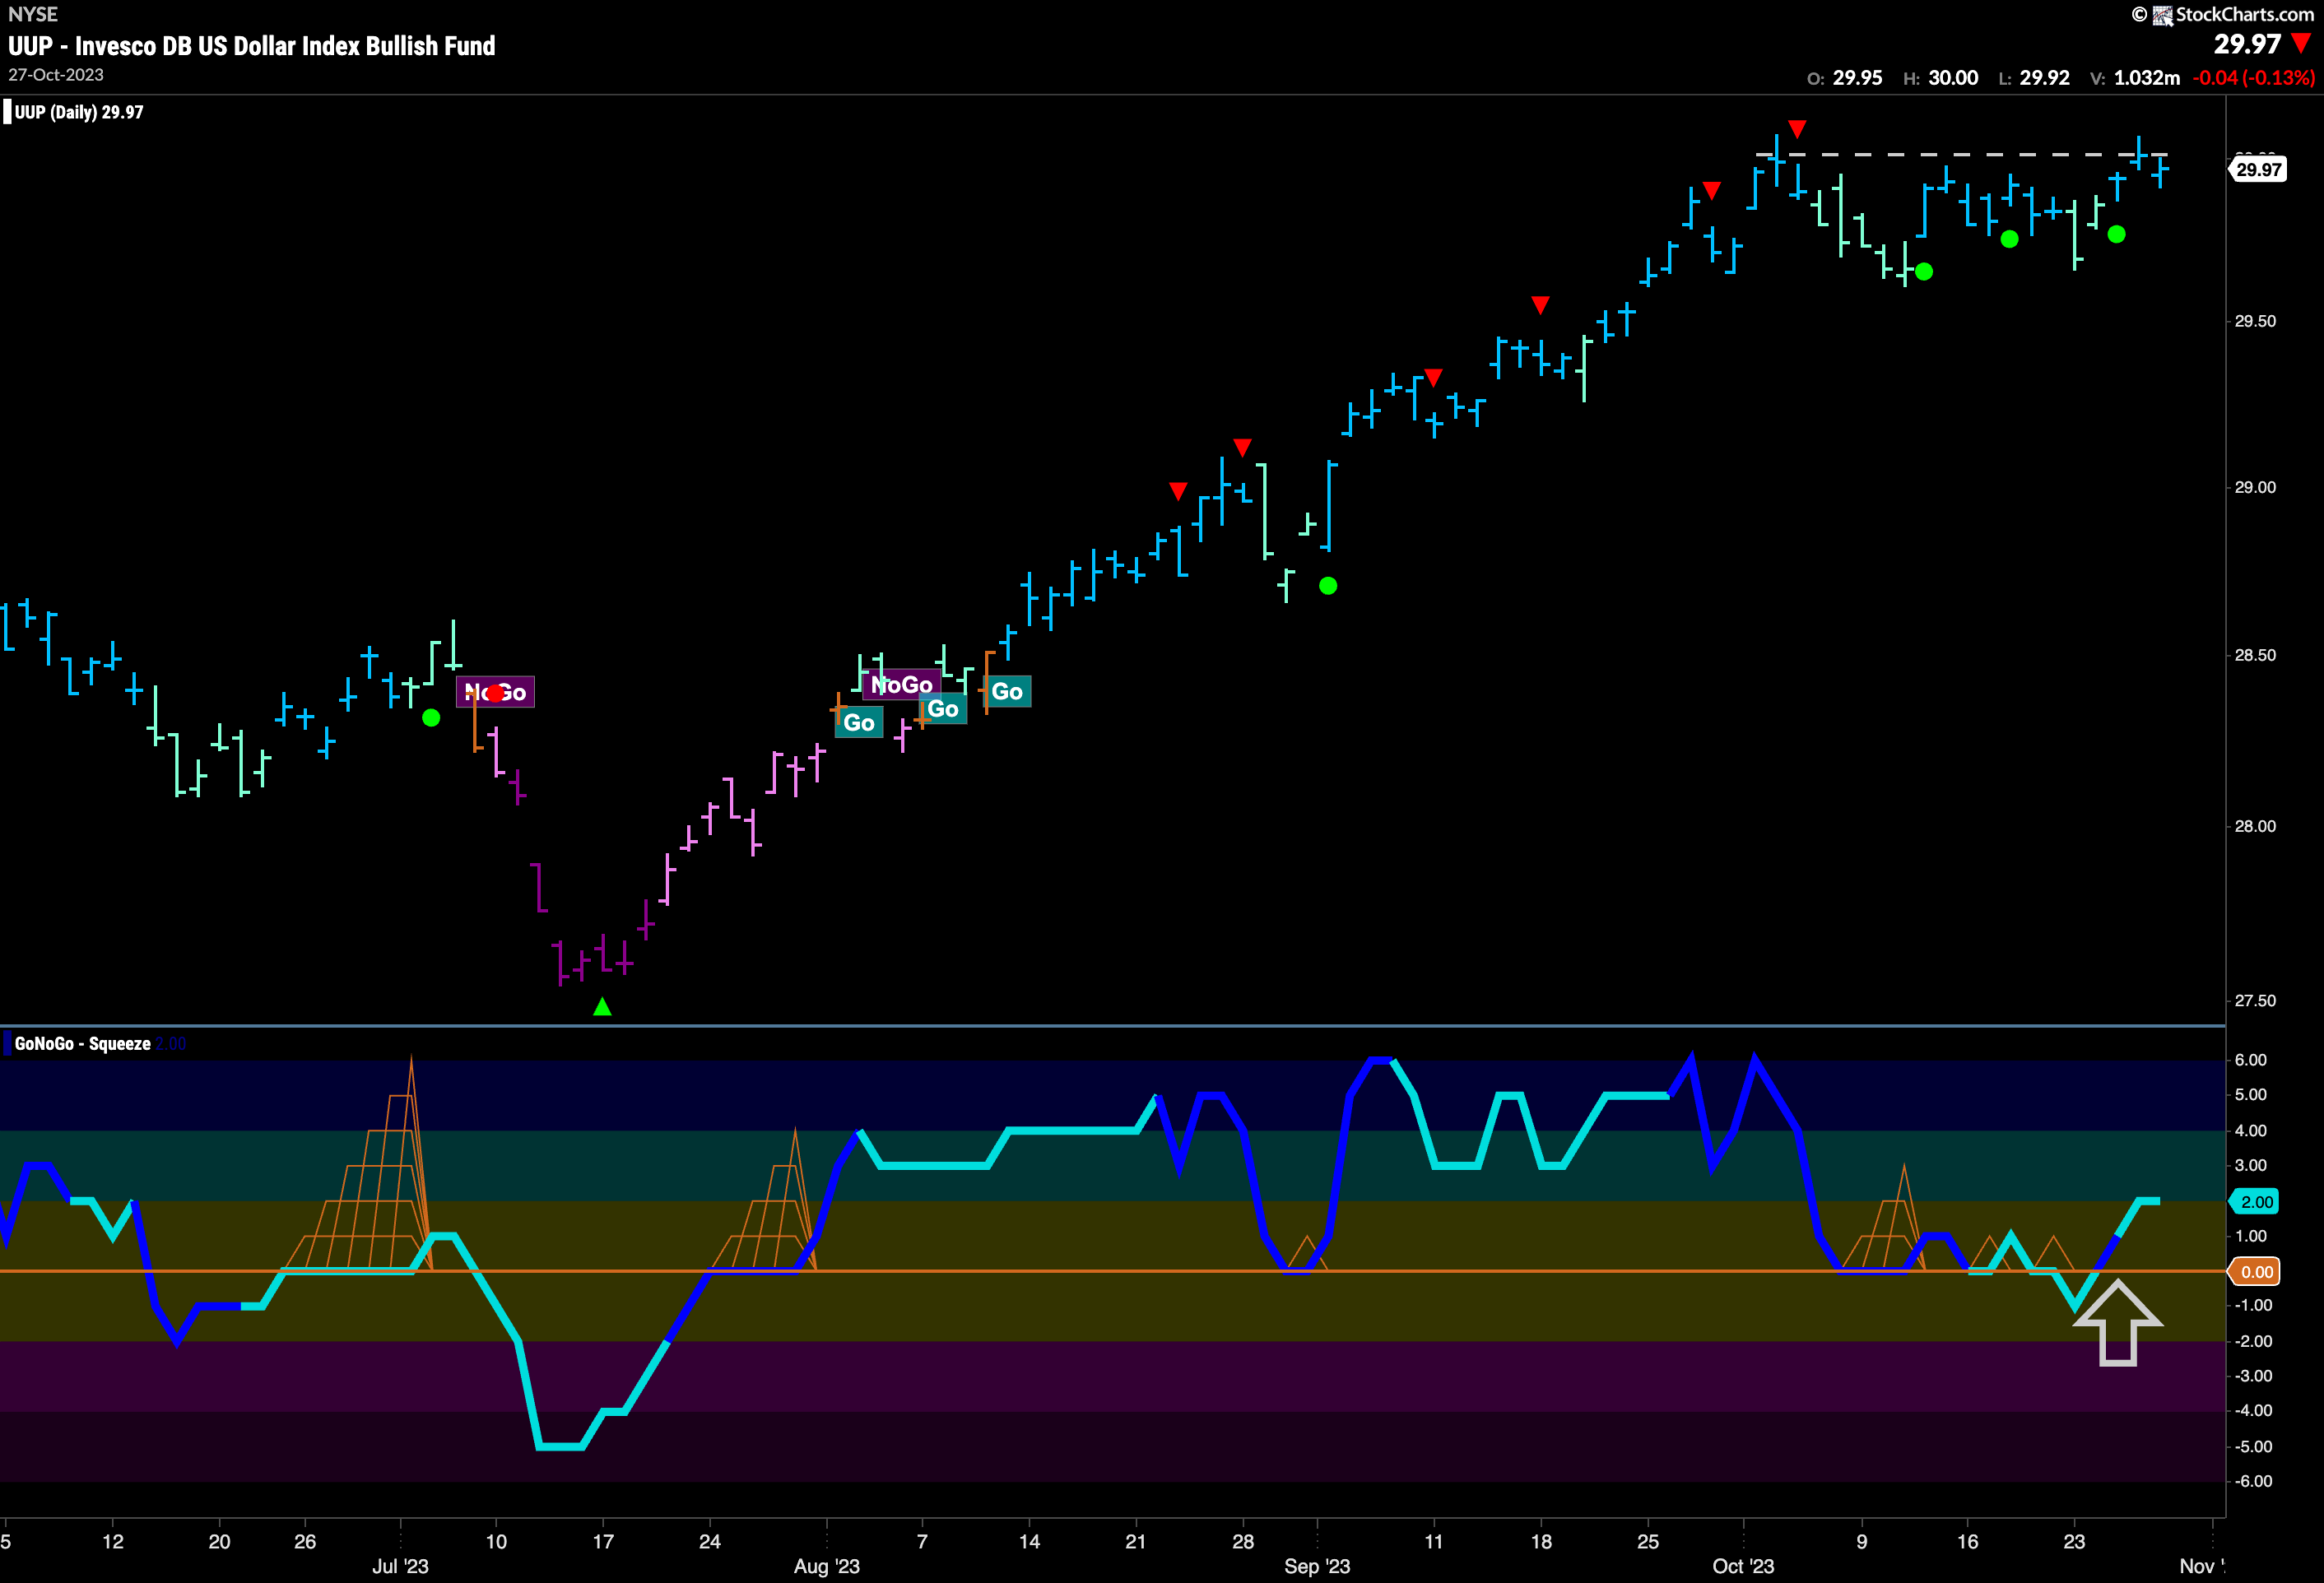Click the 'NYSE' exchange label
The width and height of the screenshot is (2324, 1583).
pos(33,14)
